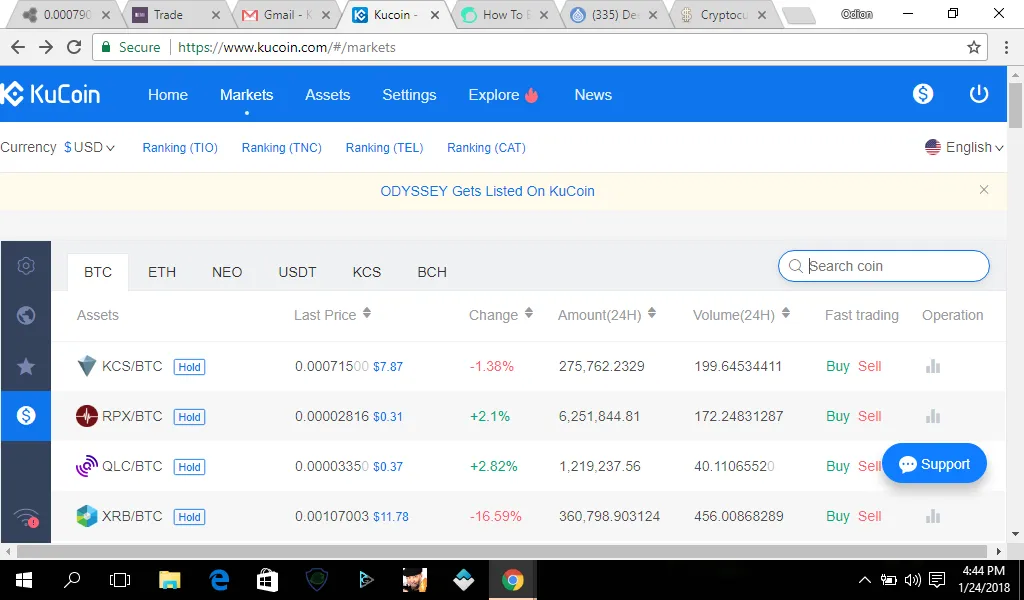Click the browser address bar URL
The height and width of the screenshot is (600, 1024).
(x=287, y=47)
